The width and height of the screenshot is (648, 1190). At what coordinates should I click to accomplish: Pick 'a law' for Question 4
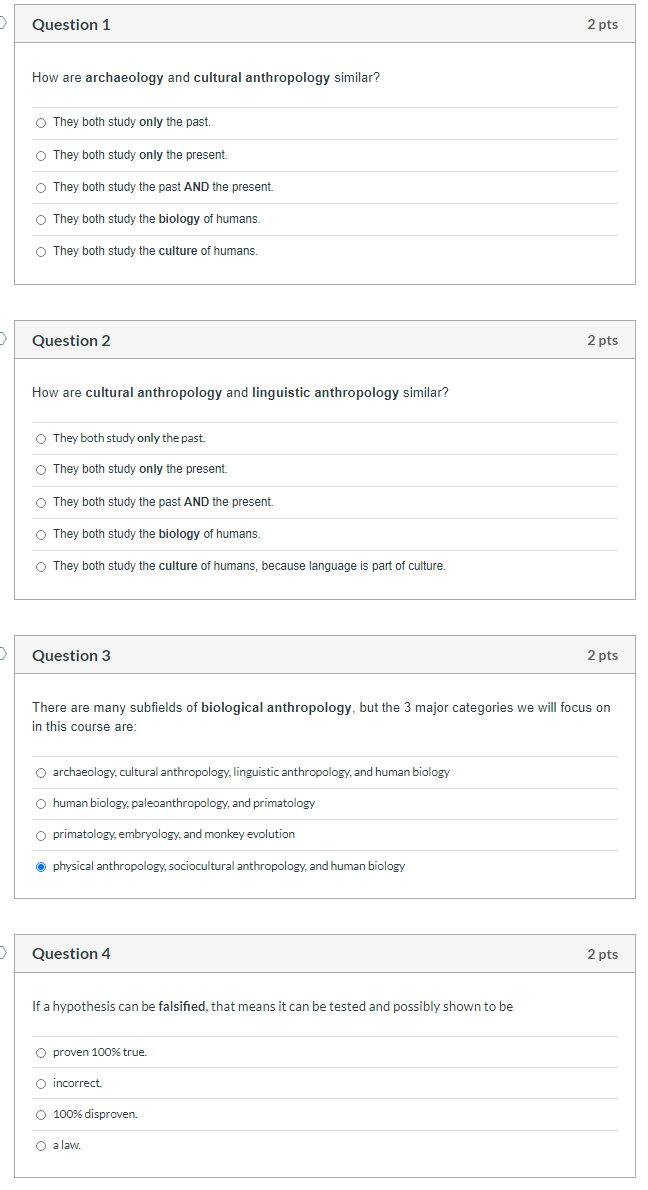(x=40, y=1145)
